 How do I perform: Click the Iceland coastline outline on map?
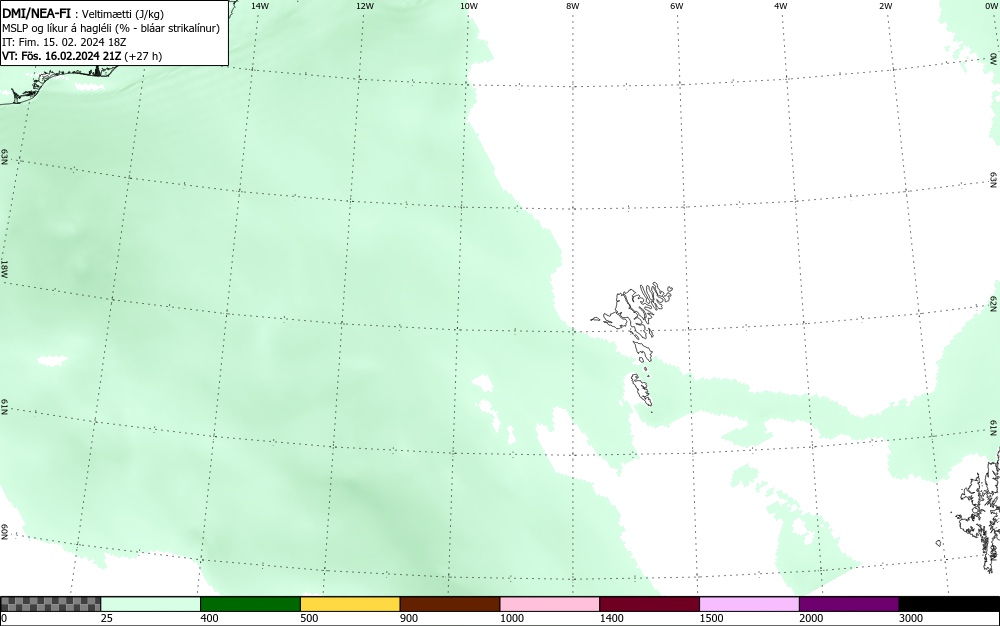(x=61, y=84)
